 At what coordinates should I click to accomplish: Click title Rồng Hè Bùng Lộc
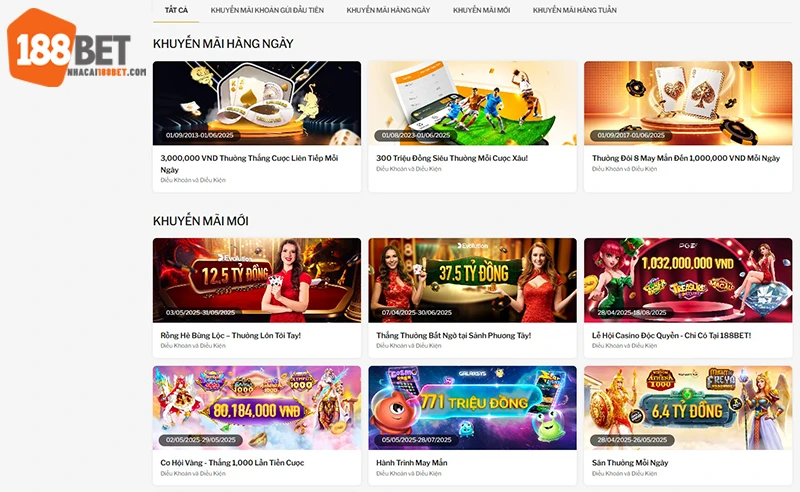point(231,335)
